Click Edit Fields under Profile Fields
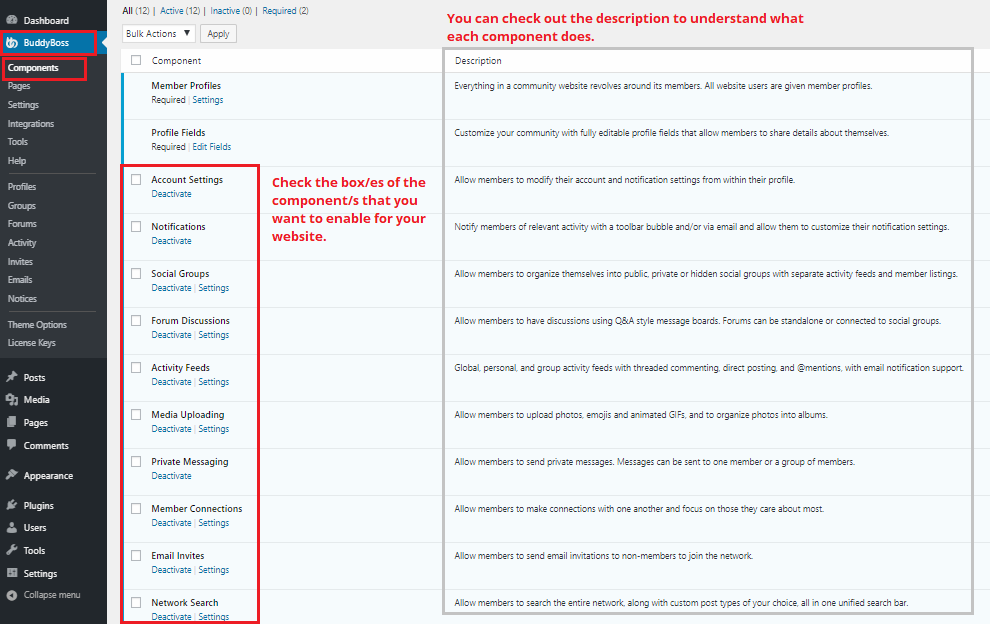This screenshot has height=624, width=990. coord(212,147)
